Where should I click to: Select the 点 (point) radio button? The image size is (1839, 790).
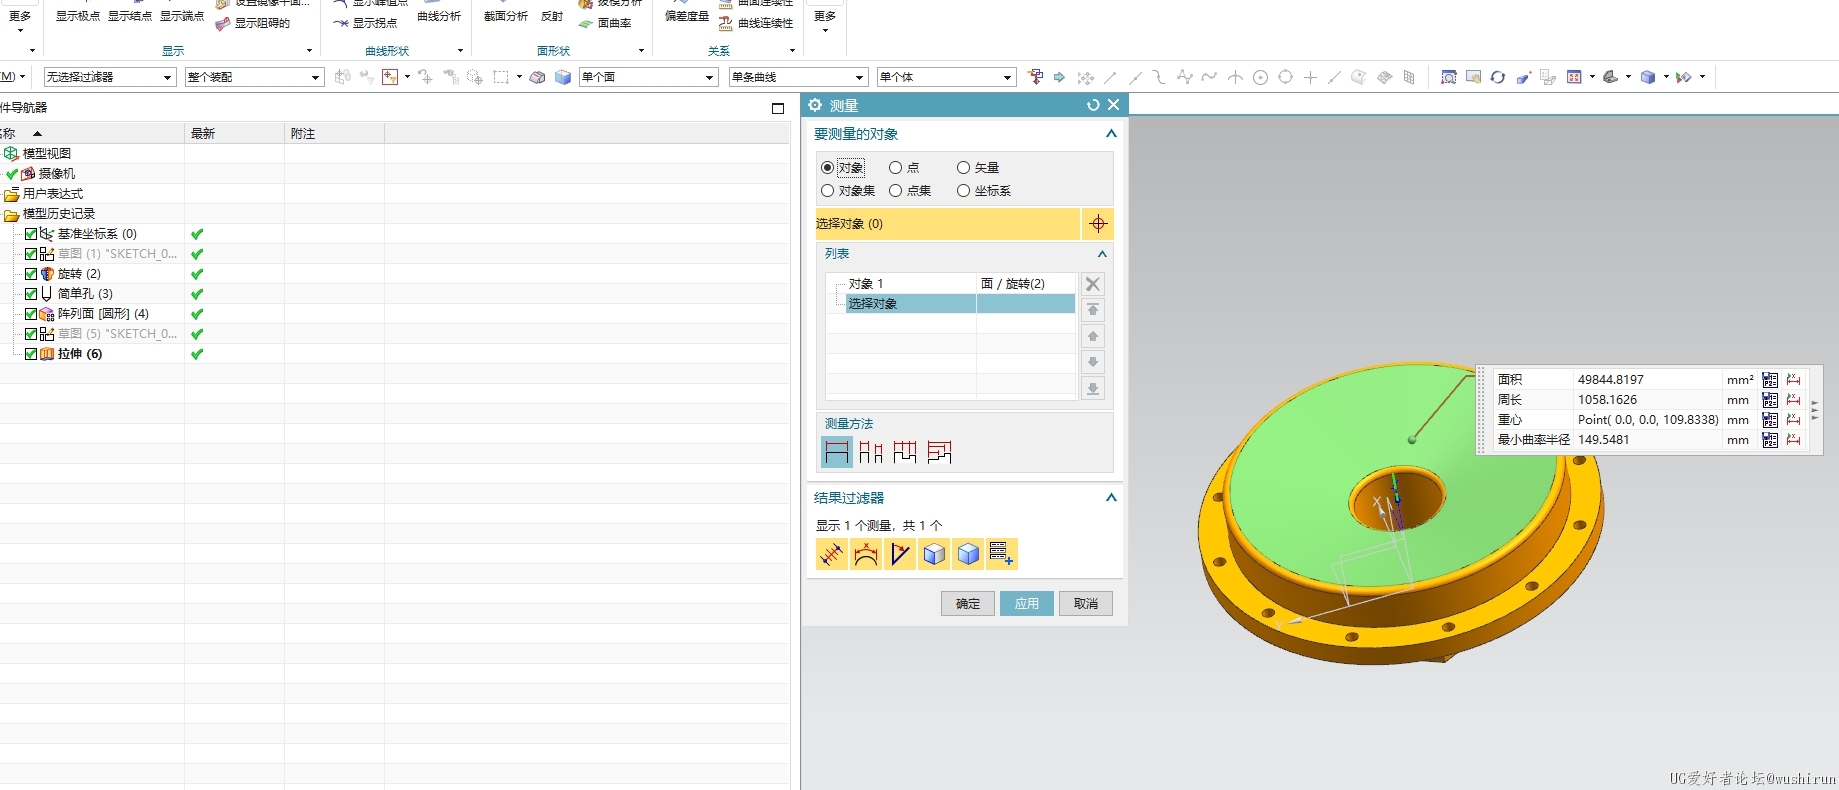[x=895, y=168]
